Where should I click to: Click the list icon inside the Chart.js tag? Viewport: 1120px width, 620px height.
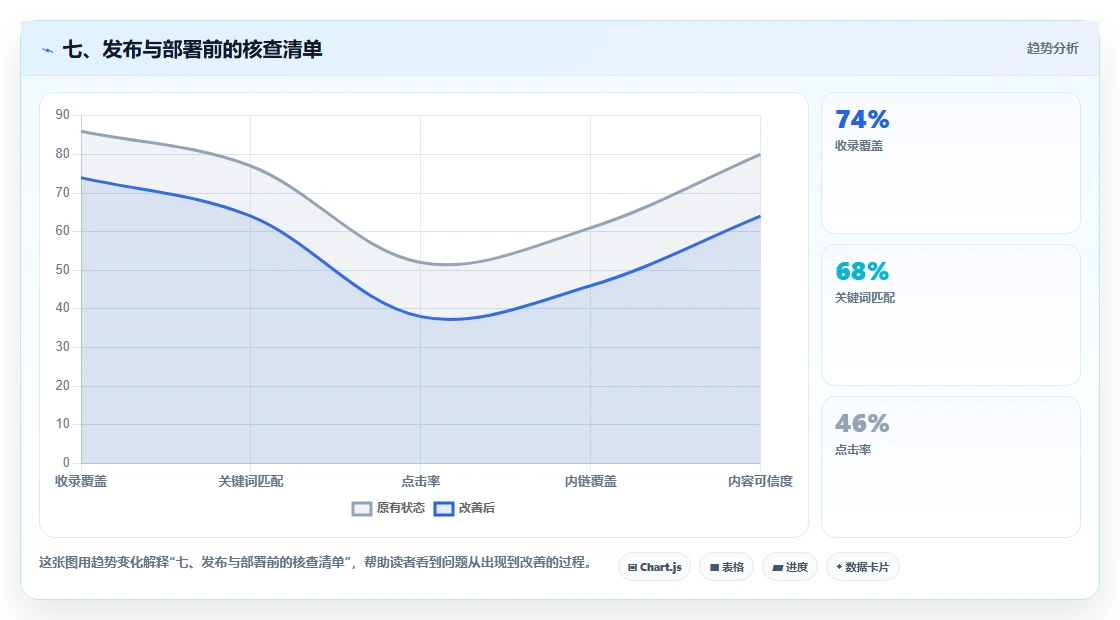click(632, 568)
